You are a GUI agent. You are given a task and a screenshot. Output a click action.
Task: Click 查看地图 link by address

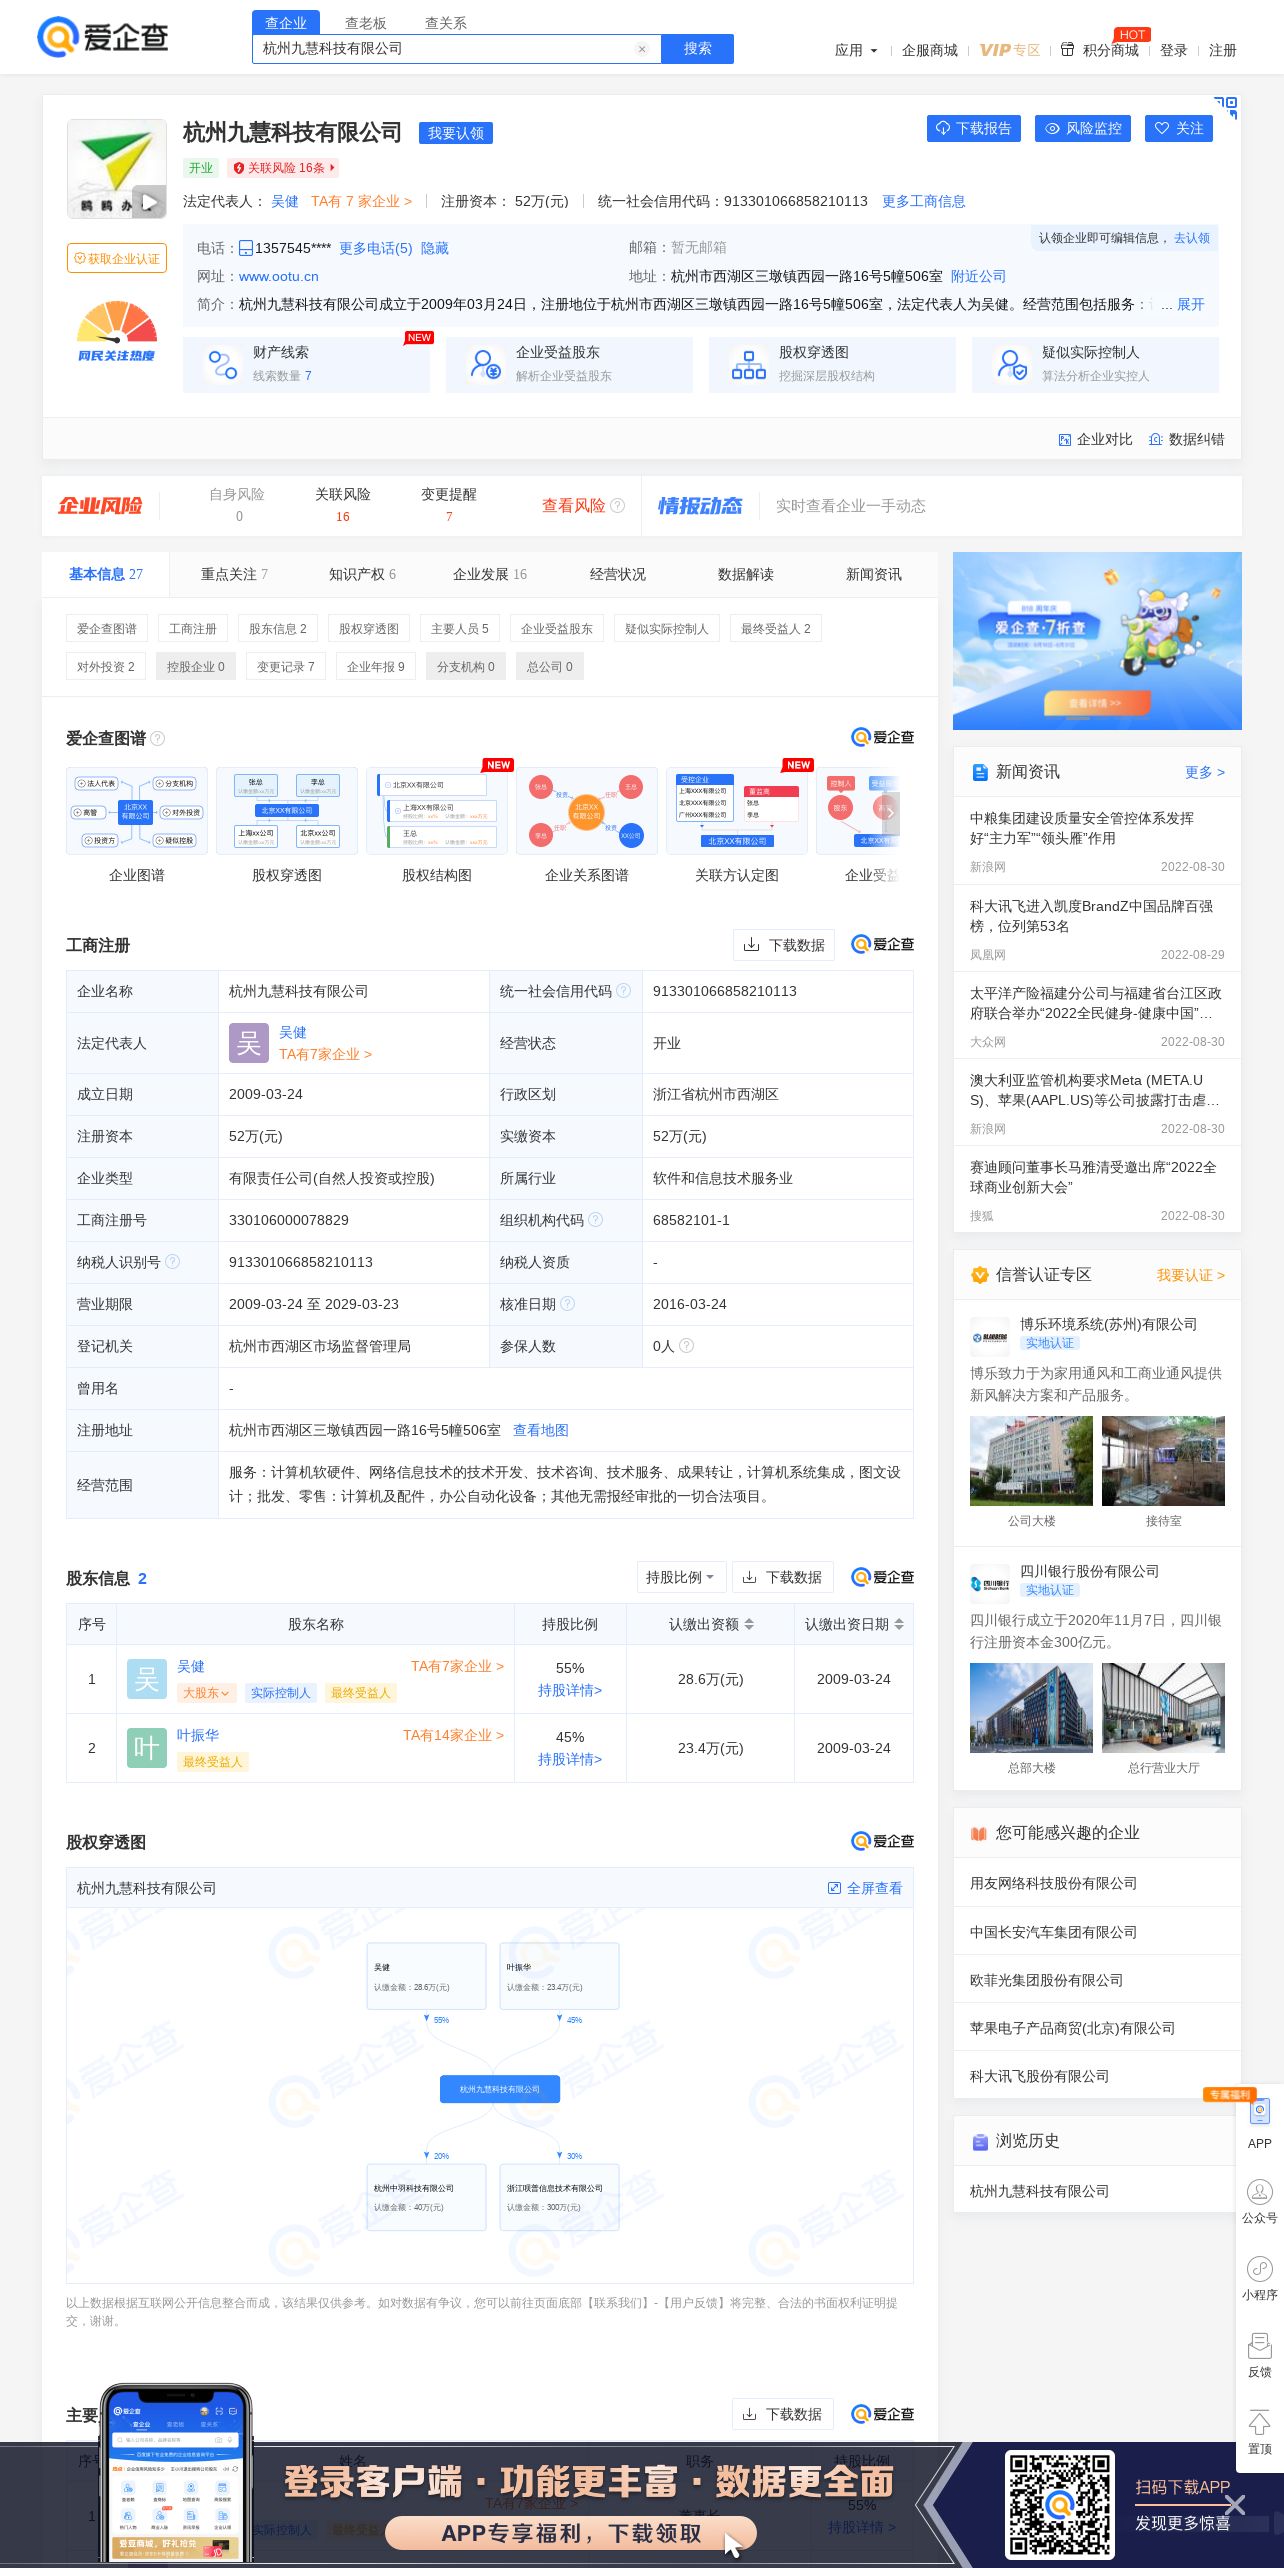[541, 1430]
